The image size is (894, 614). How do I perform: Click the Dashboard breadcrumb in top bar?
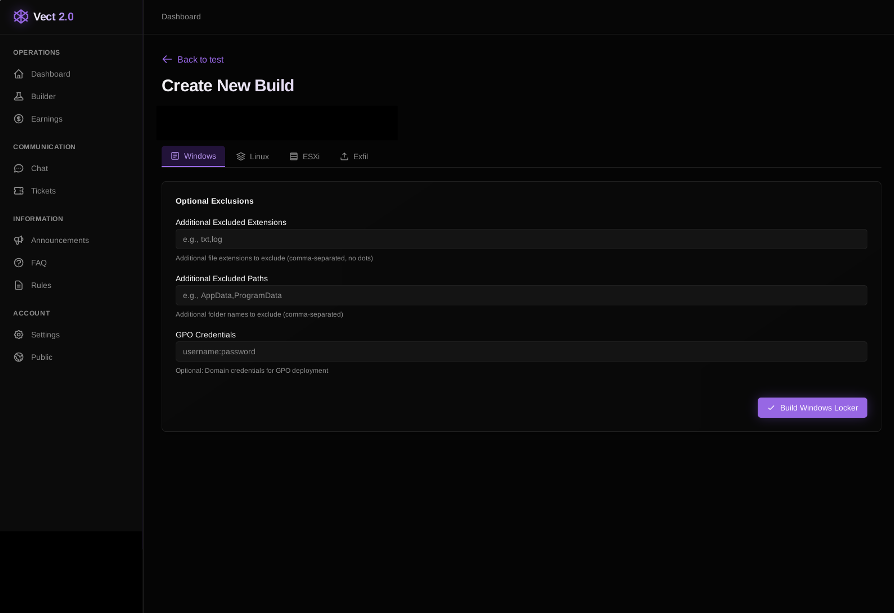[x=181, y=17]
